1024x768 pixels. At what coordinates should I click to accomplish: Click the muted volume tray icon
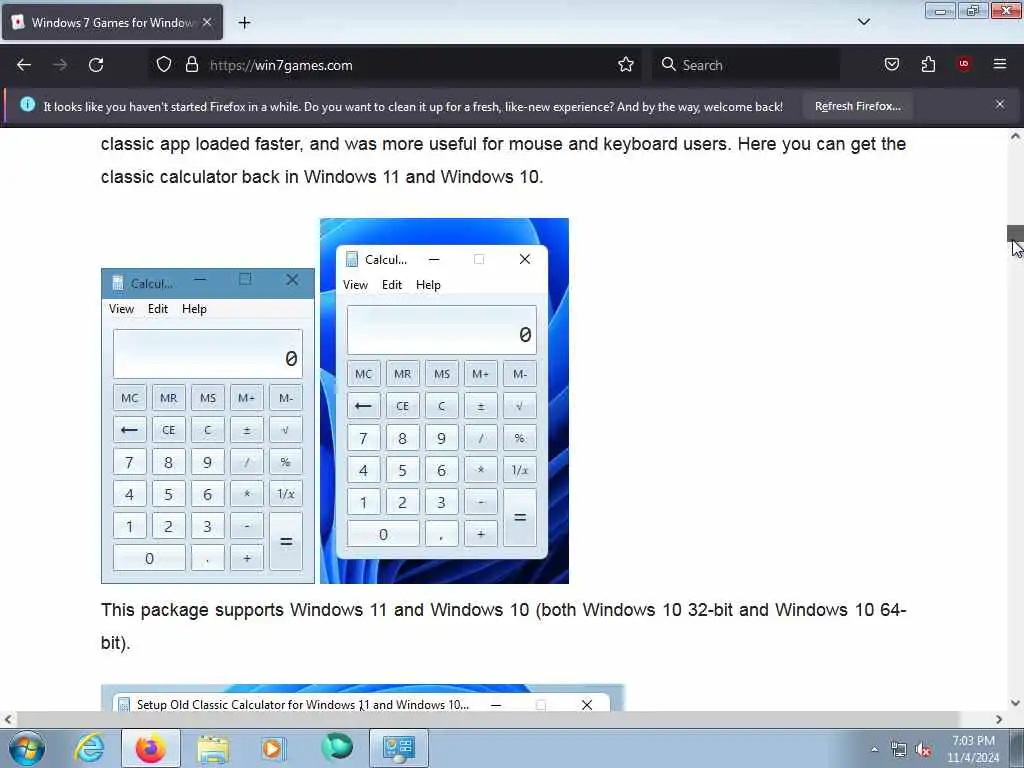pyautogui.click(x=923, y=750)
